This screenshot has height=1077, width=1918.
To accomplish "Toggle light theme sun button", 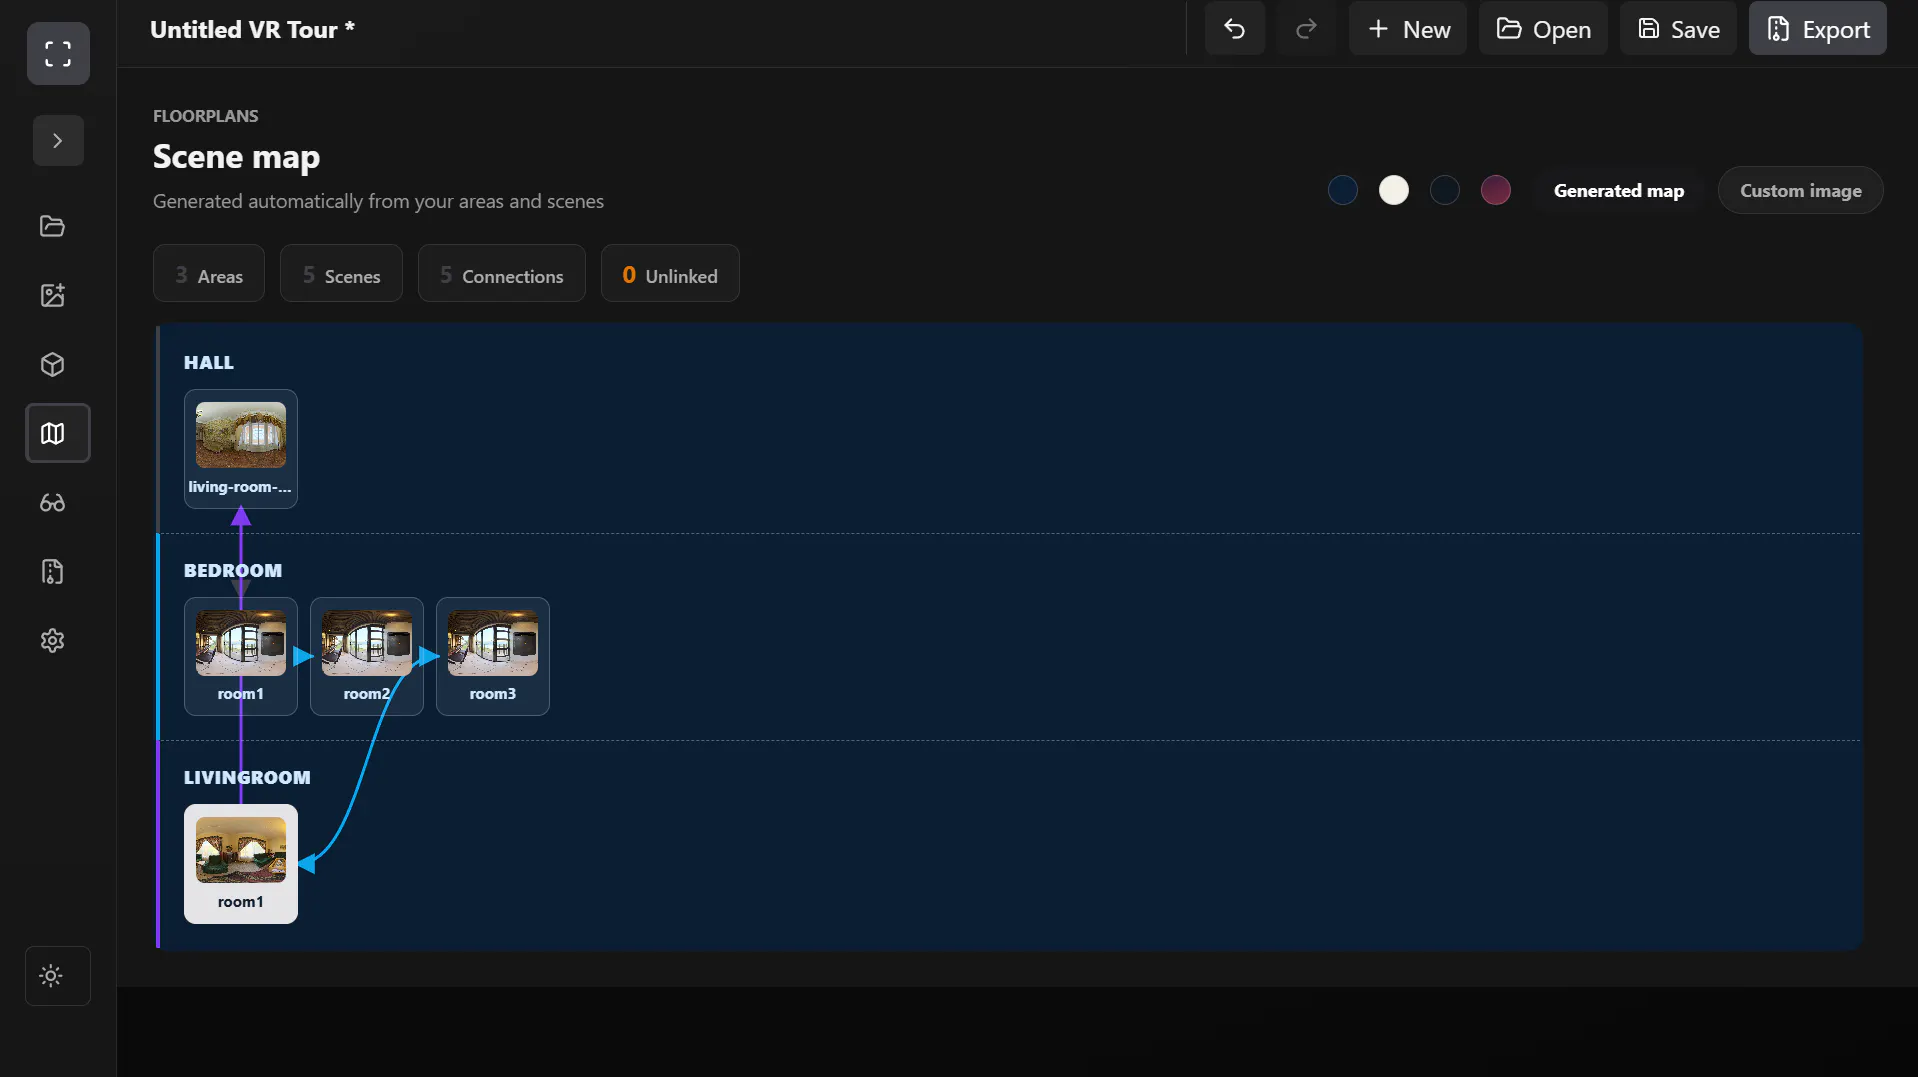I will [x=58, y=976].
